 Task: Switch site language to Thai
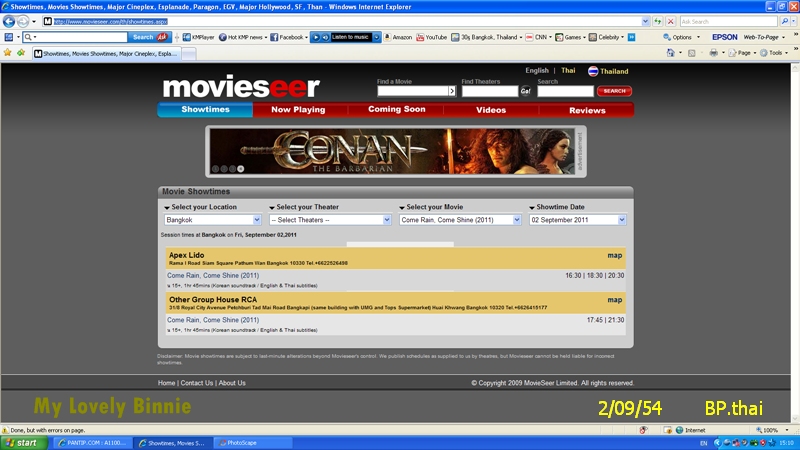(568, 70)
